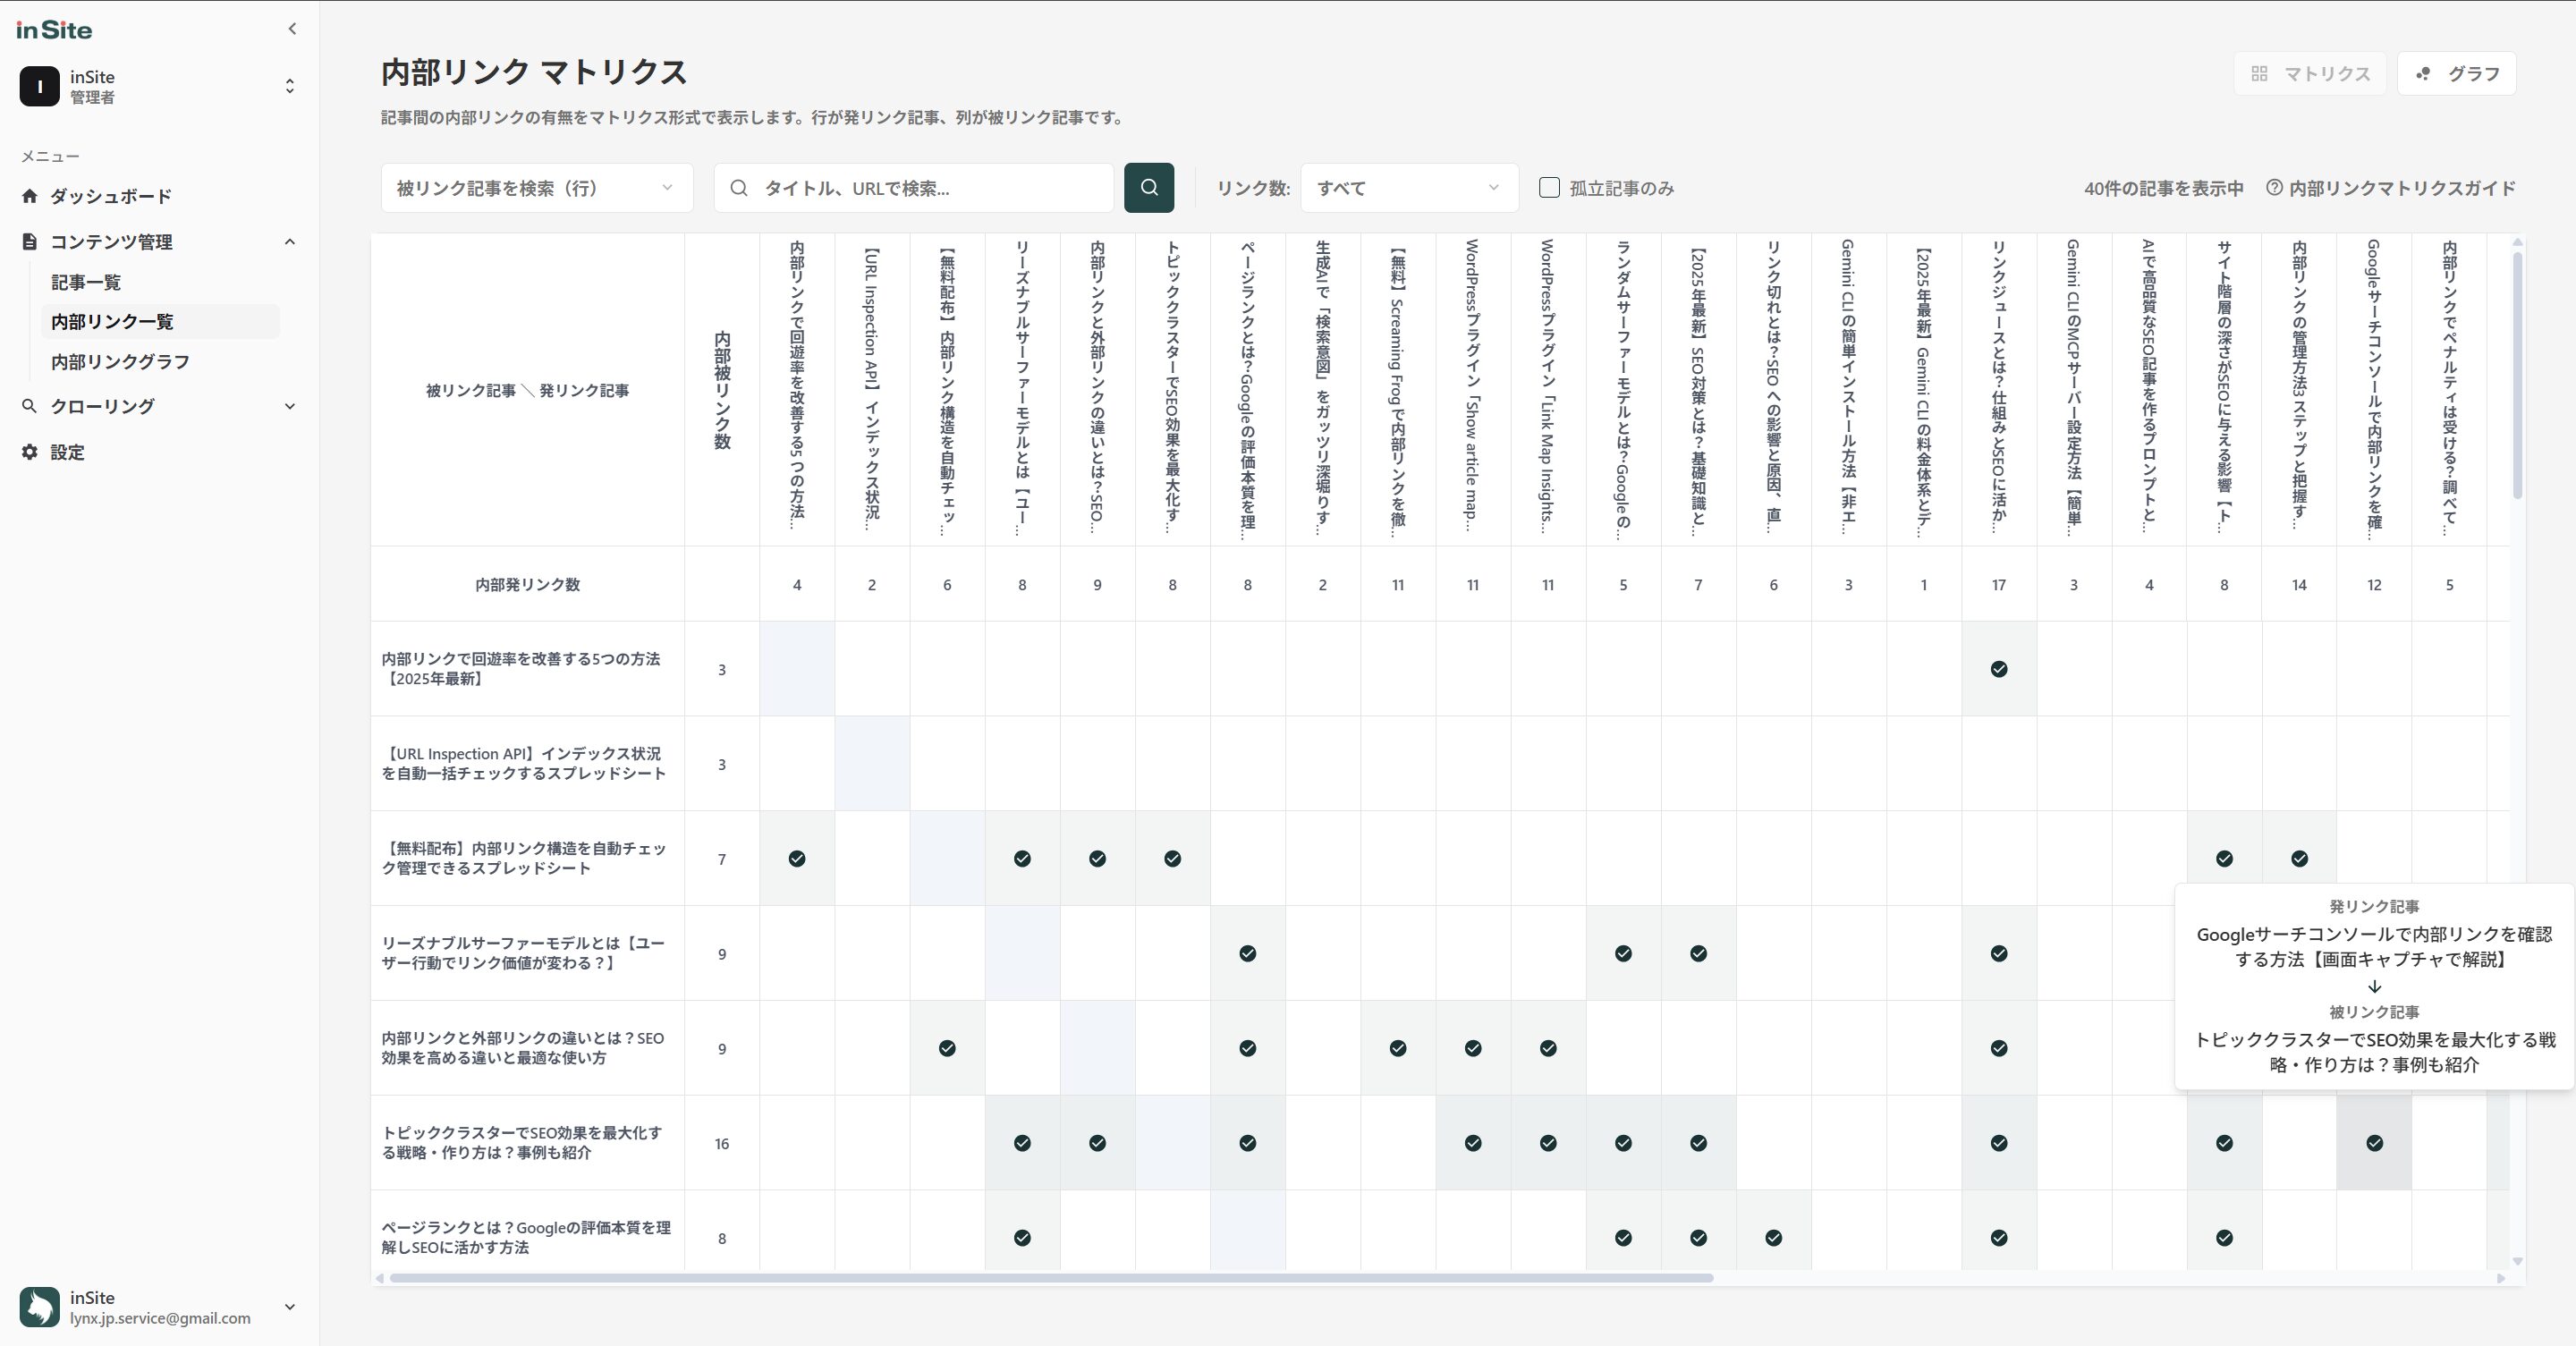This screenshot has height=1346, width=2576.
Task: Click the document icon beside コンテンツ管理
Action: click(x=30, y=242)
